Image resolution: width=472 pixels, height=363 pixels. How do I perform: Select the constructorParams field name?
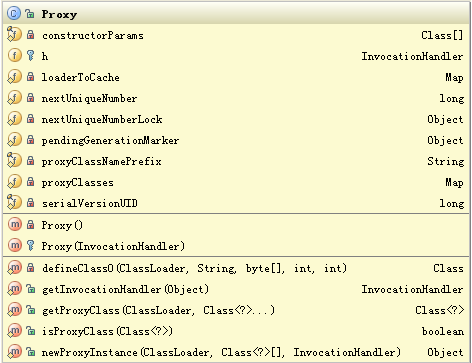pyautogui.click(x=93, y=35)
